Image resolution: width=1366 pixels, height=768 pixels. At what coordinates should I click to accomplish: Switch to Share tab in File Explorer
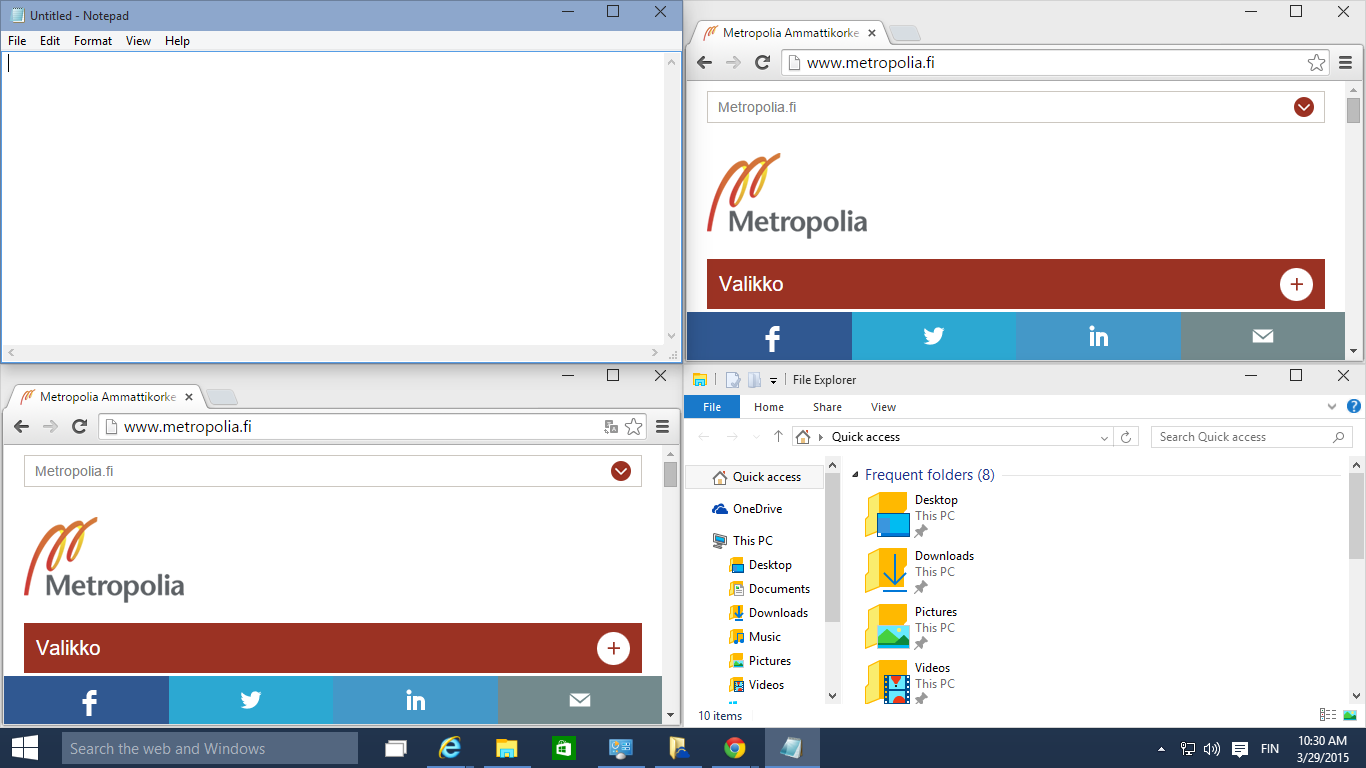pyautogui.click(x=827, y=407)
